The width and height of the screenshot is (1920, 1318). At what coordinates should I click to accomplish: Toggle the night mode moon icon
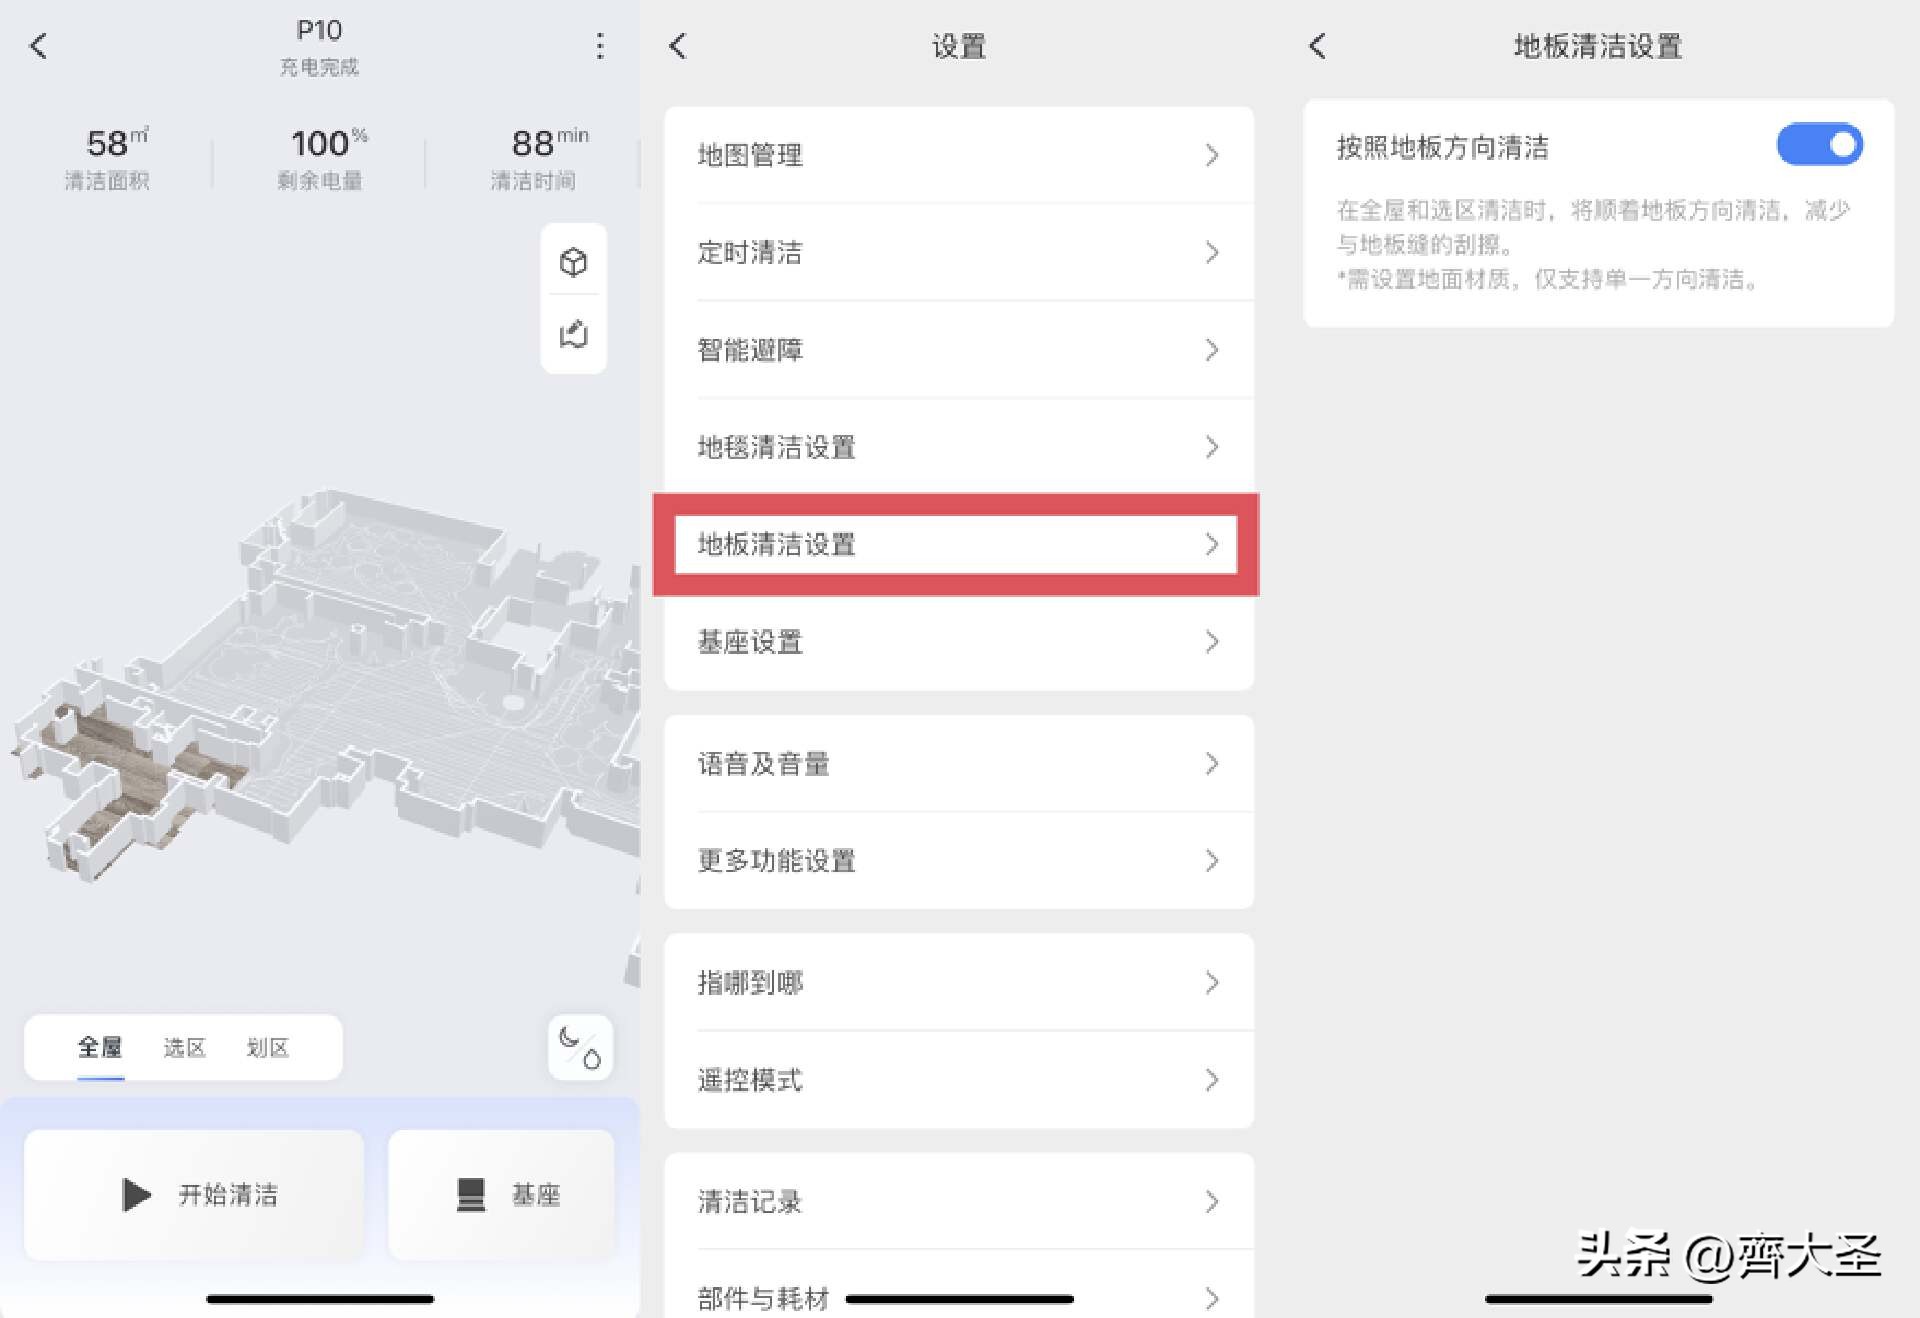(x=578, y=1047)
